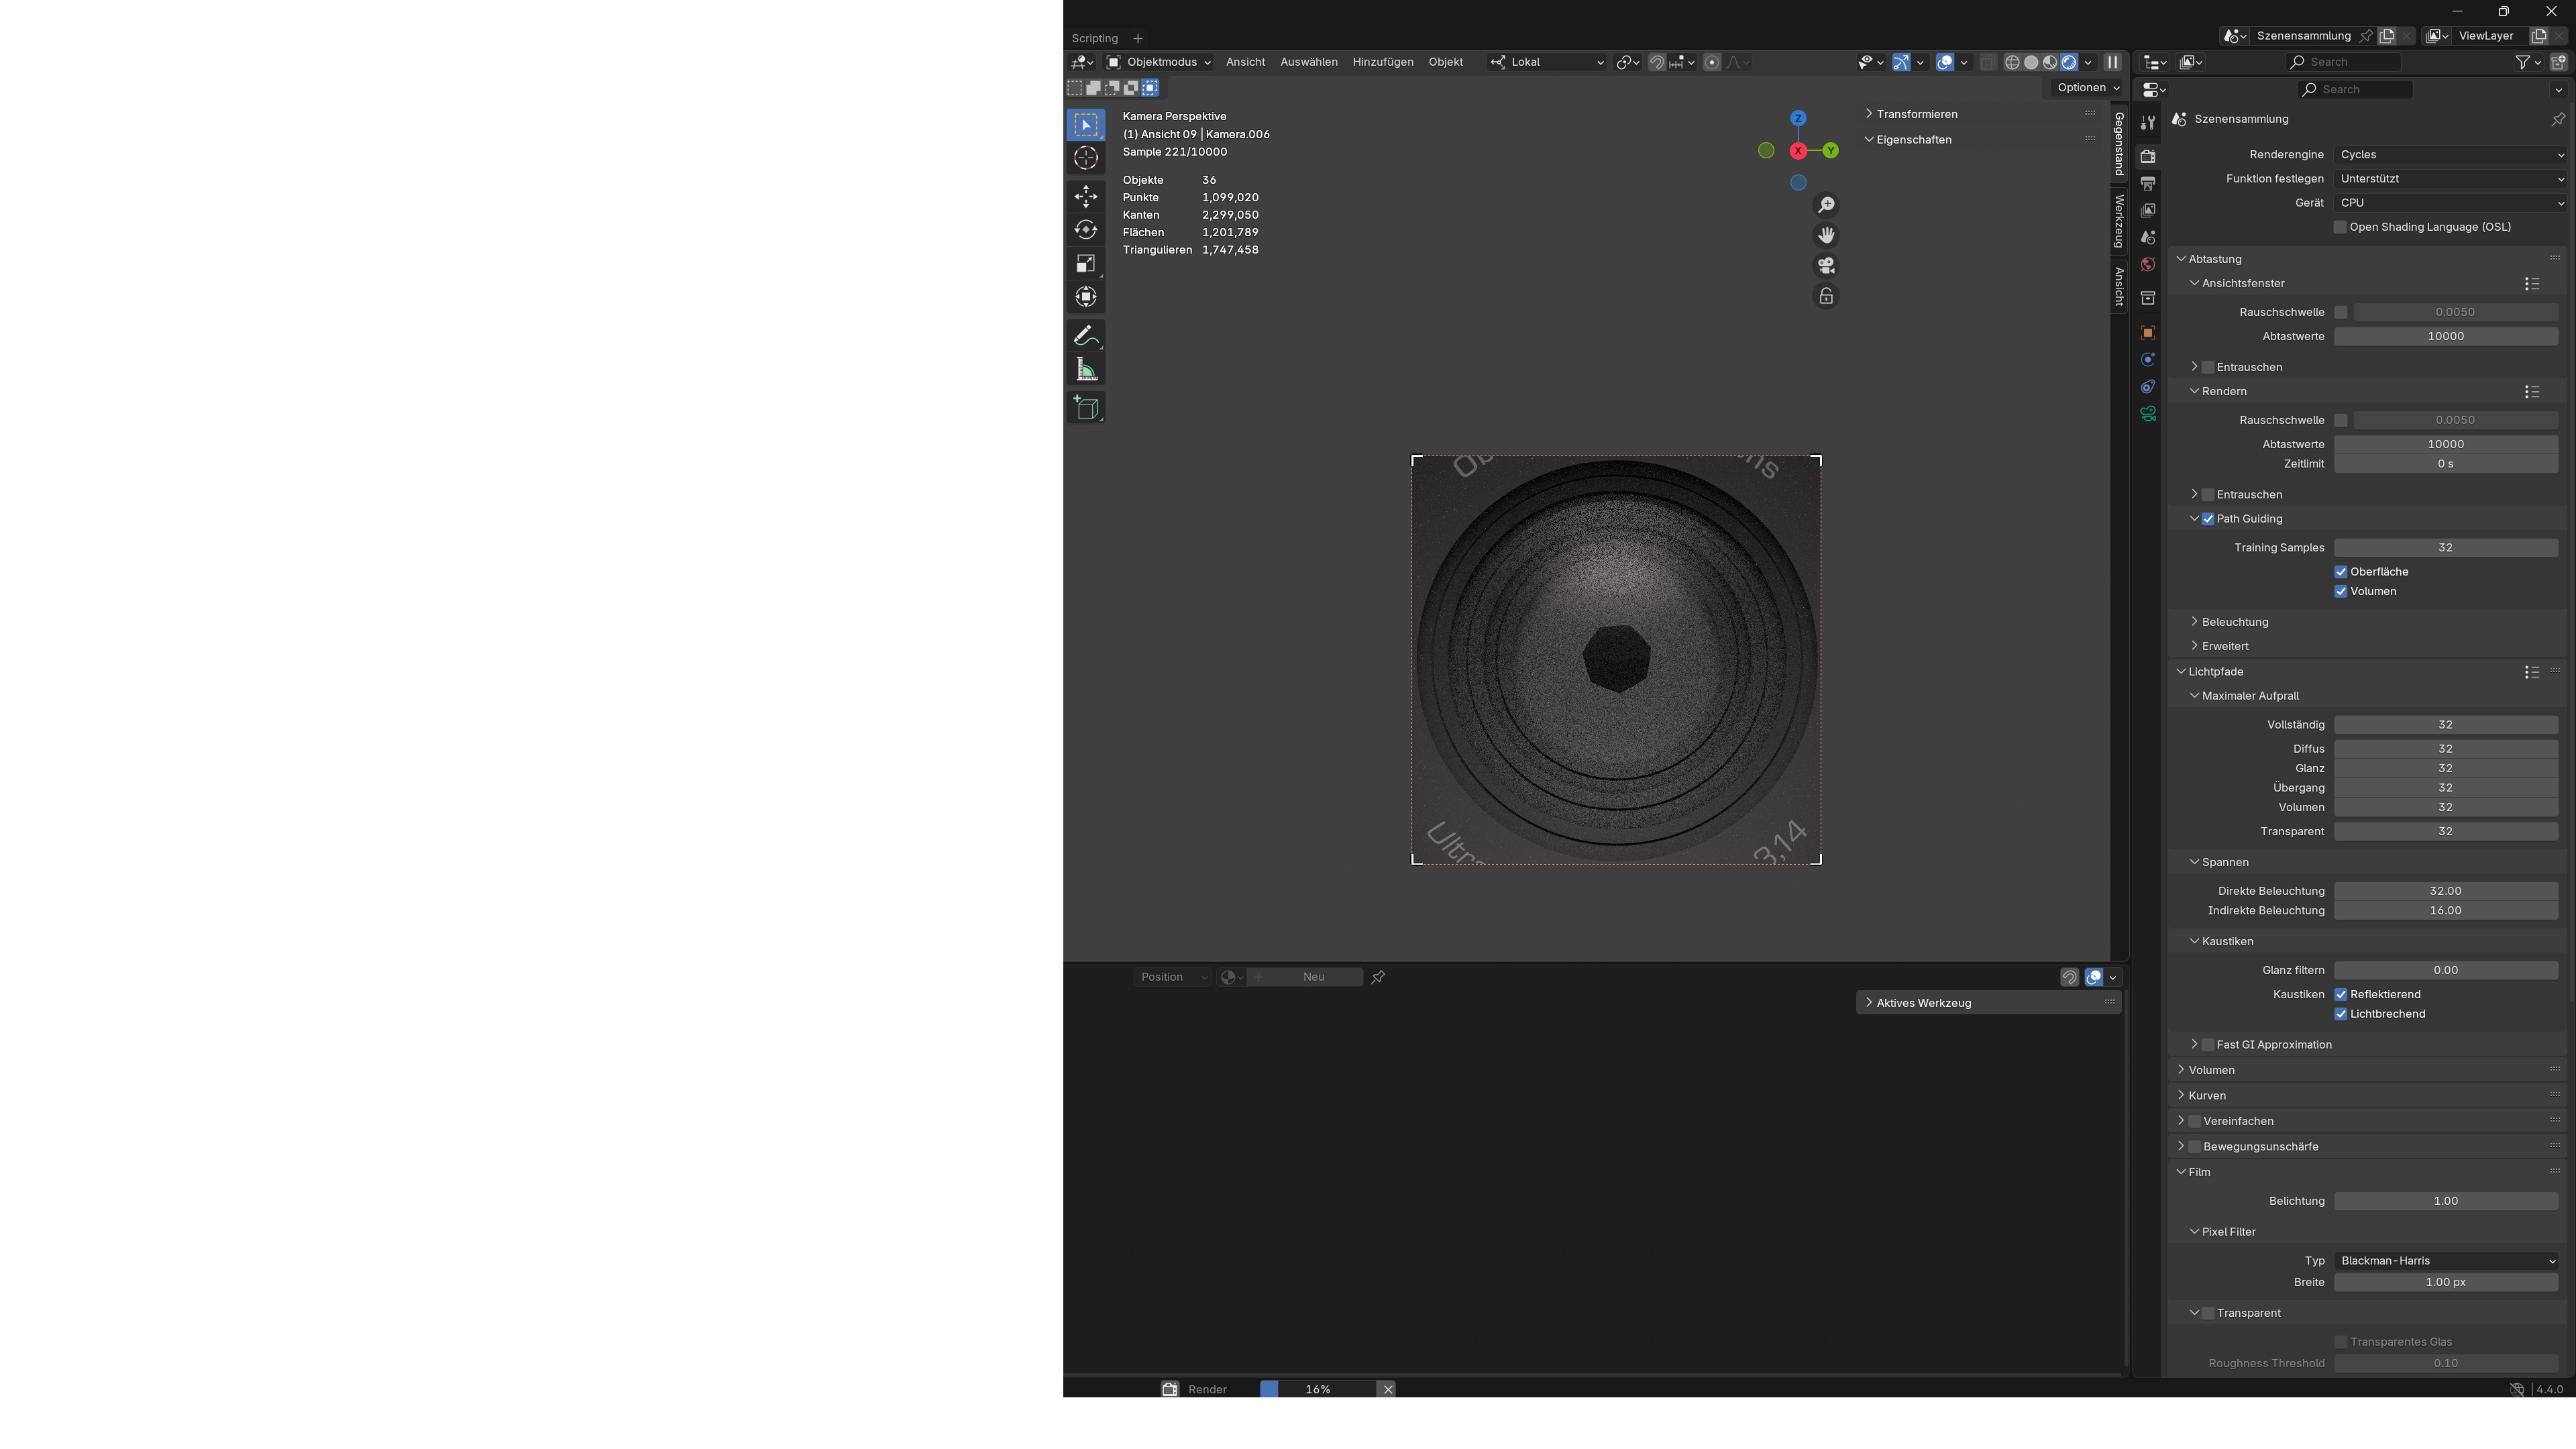
Task: Select the Annotate pencil tool
Action: click(x=1086, y=336)
